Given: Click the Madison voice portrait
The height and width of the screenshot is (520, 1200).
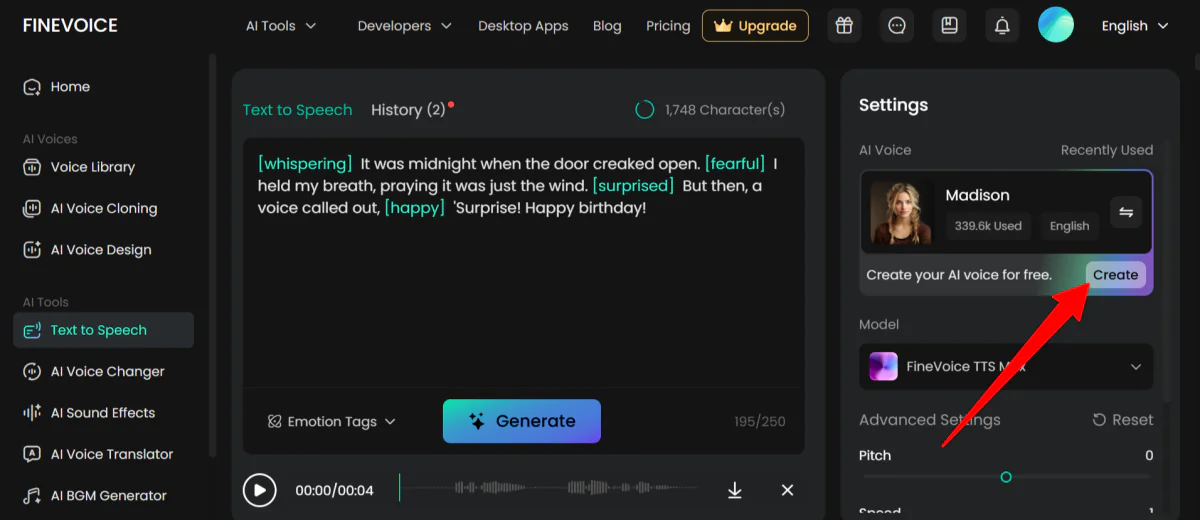Looking at the screenshot, I should point(901,212).
